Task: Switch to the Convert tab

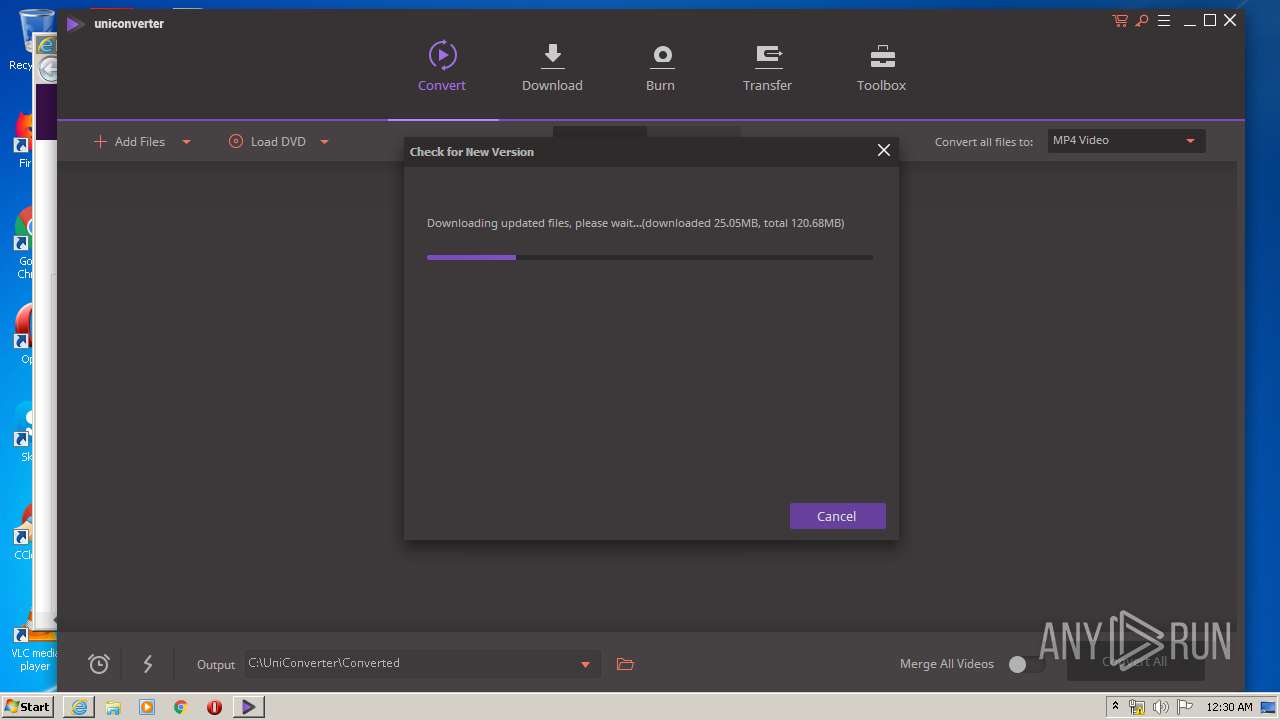Action: pos(442,66)
